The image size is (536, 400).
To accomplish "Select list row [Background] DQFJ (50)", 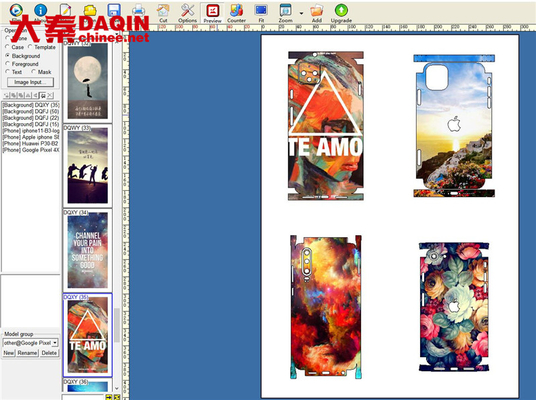I will pos(31,111).
